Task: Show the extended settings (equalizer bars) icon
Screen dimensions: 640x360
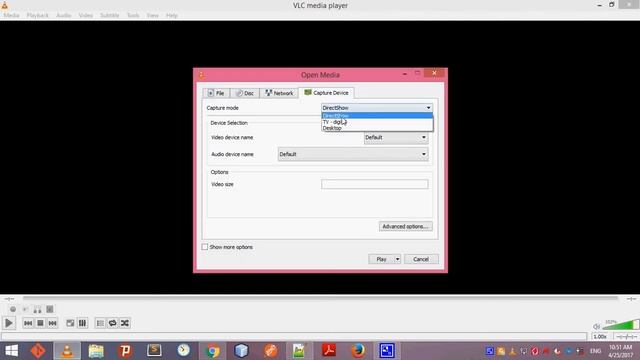Action: point(82,323)
